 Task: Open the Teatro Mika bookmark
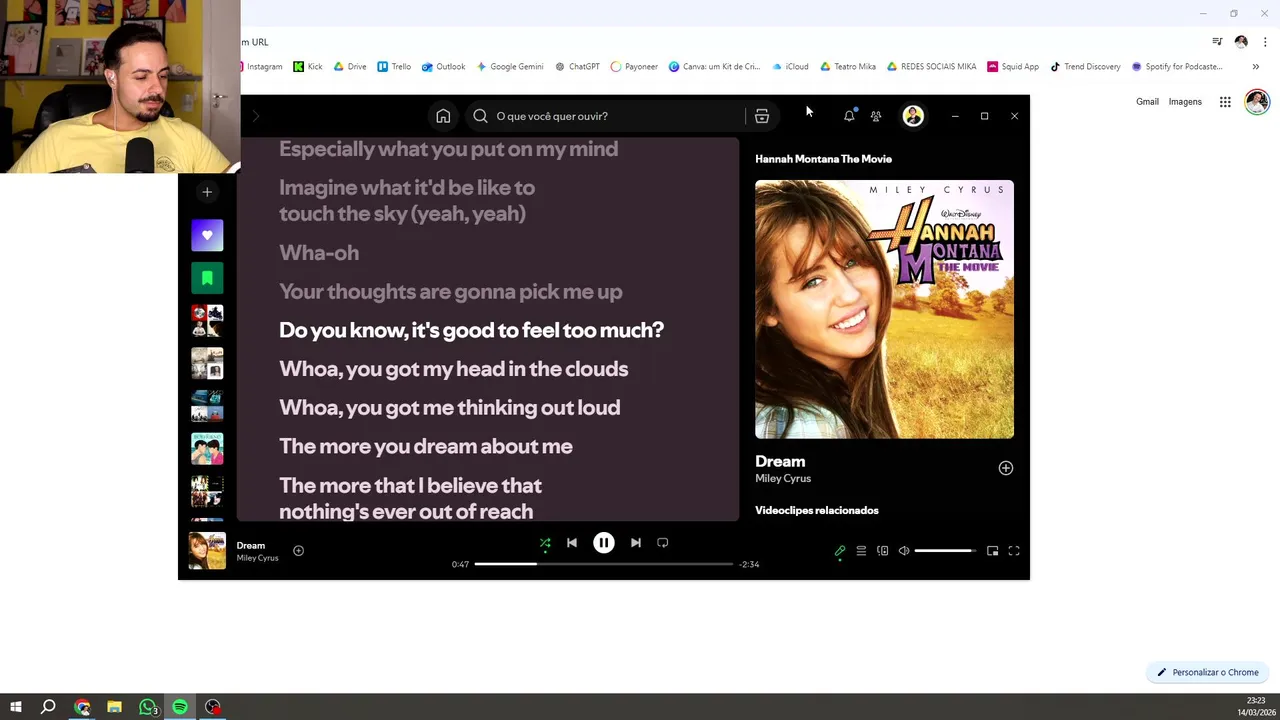click(x=848, y=67)
